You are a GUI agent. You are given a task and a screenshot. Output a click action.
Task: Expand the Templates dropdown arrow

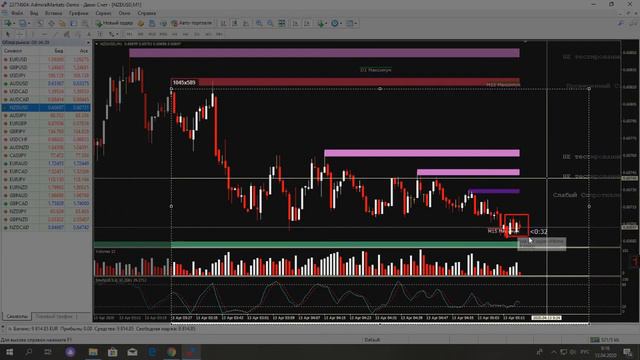(356, 23)
